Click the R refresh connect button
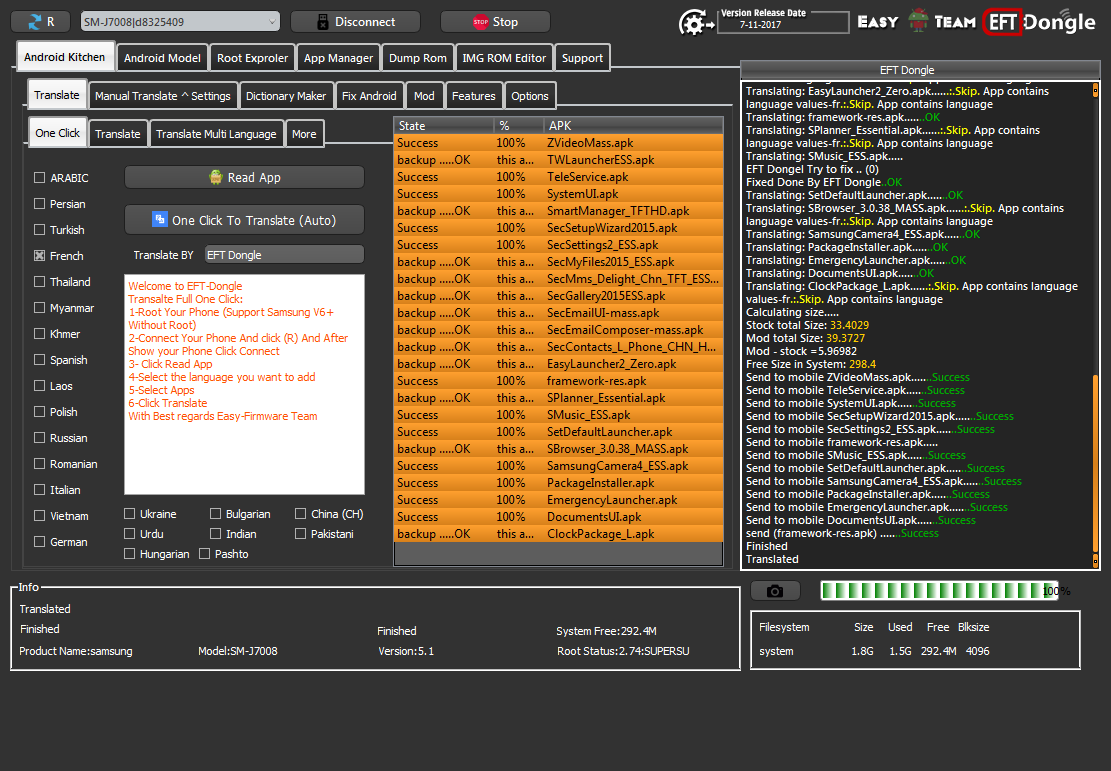Screen dimensions: 1111x771 [x=42, y=22]
